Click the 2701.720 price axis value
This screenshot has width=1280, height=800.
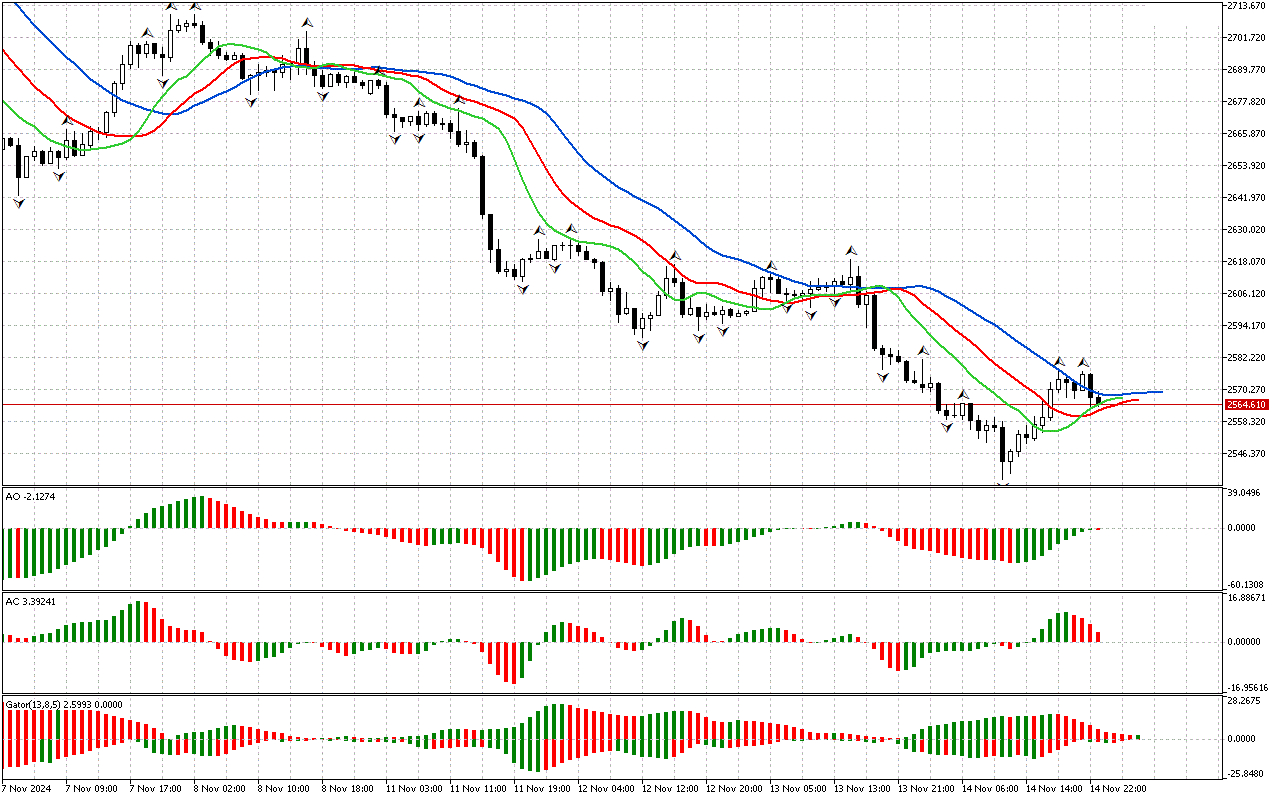(1247, 38)
